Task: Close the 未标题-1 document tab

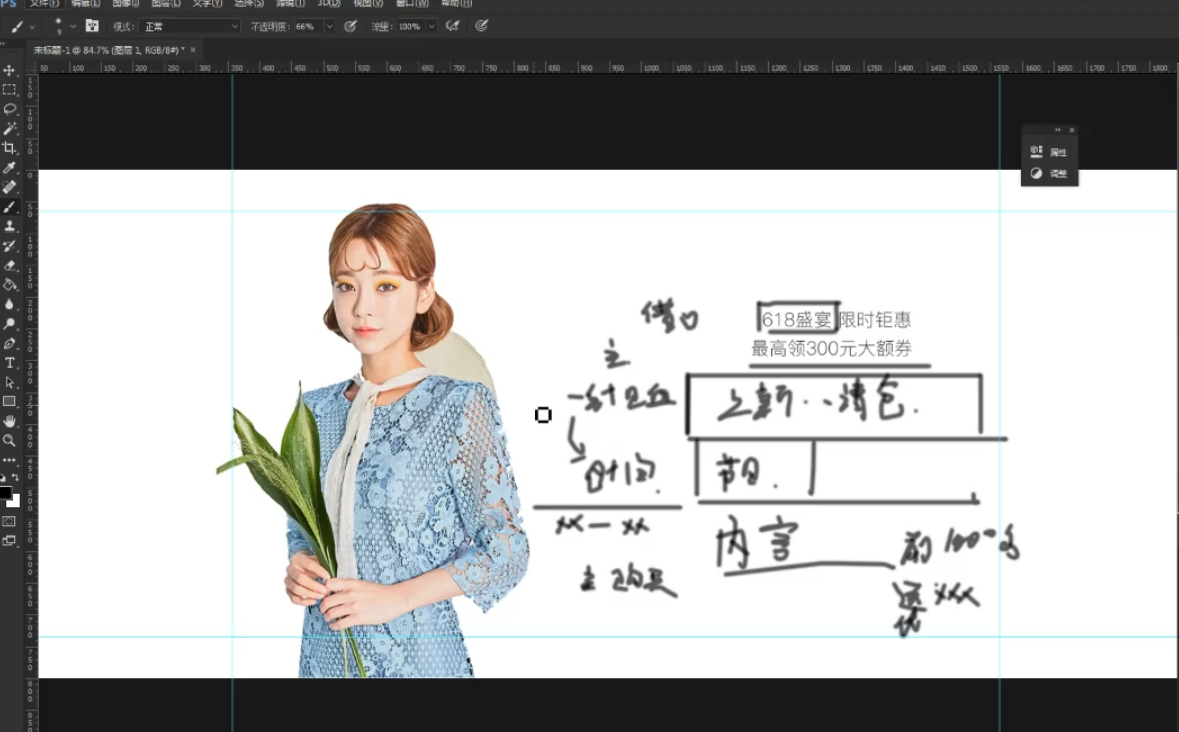Action: click(x=193, y=50)
